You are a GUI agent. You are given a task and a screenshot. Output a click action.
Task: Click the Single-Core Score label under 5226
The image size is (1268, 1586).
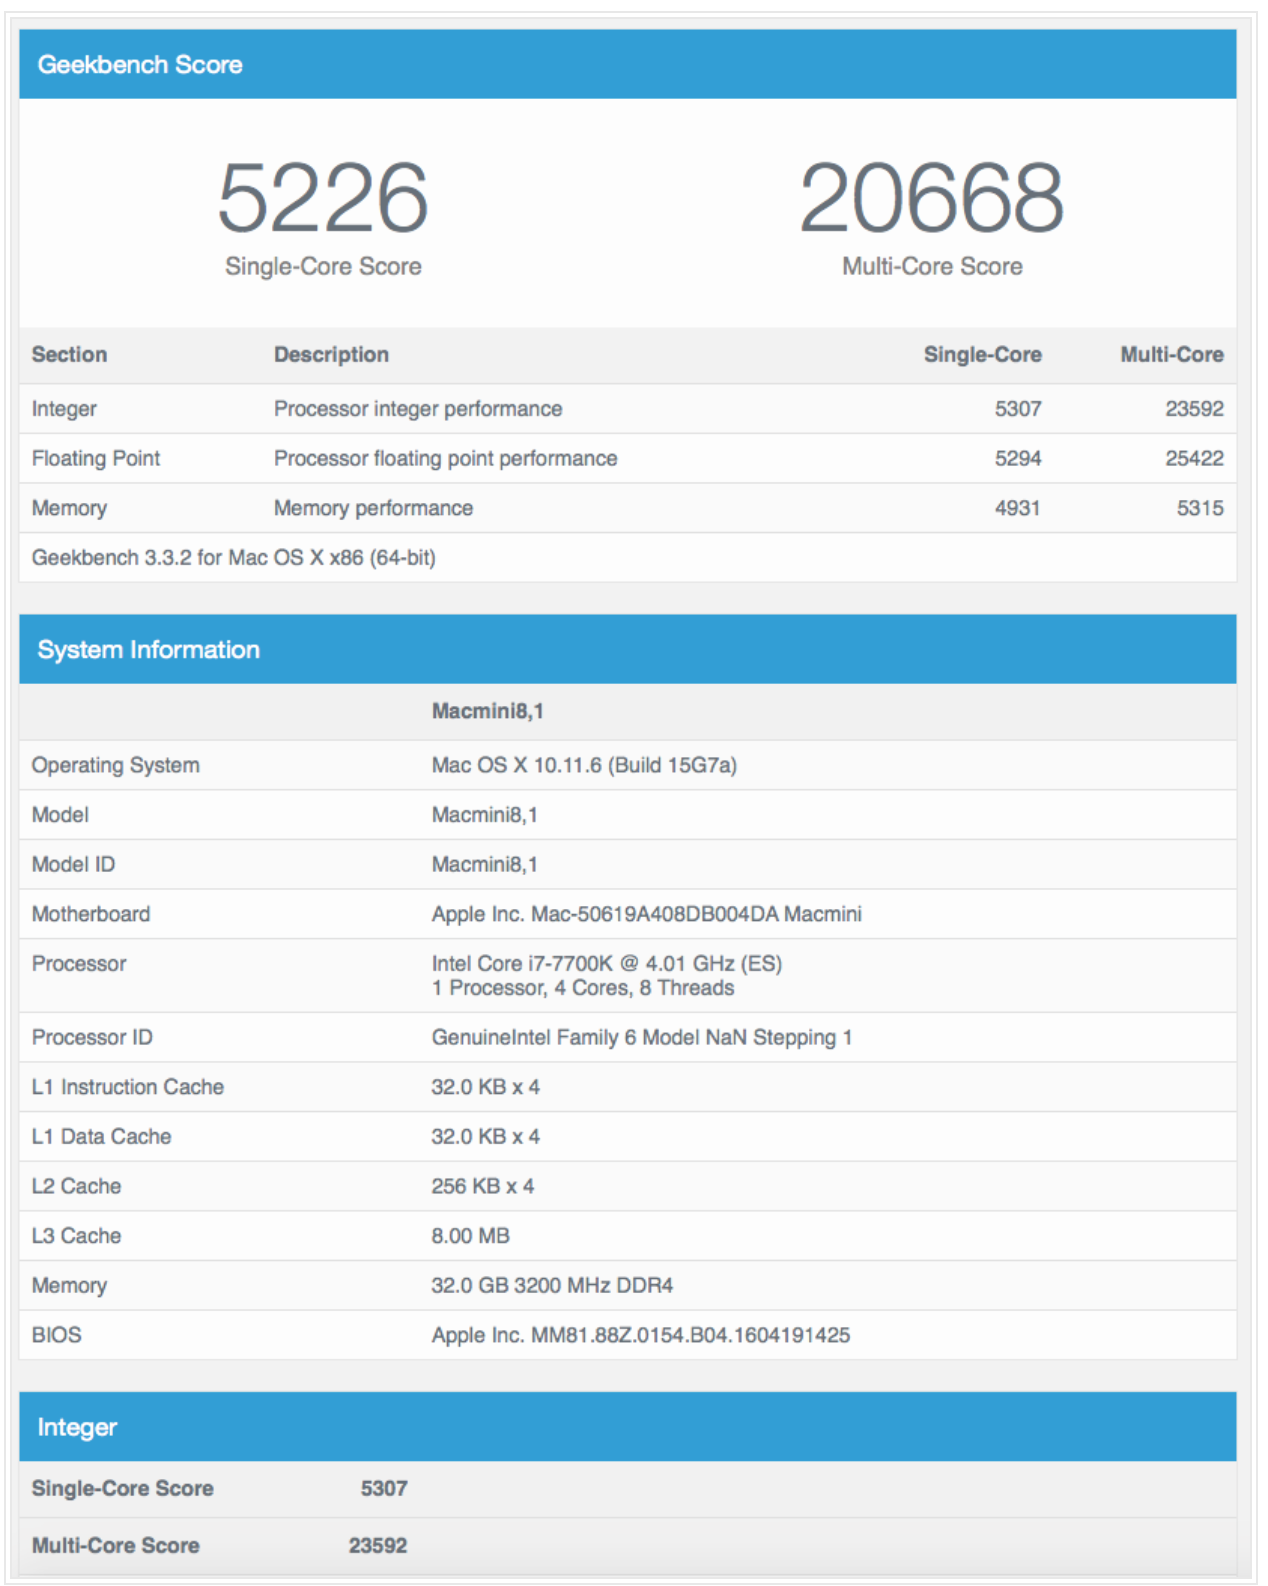pos(323,266)
